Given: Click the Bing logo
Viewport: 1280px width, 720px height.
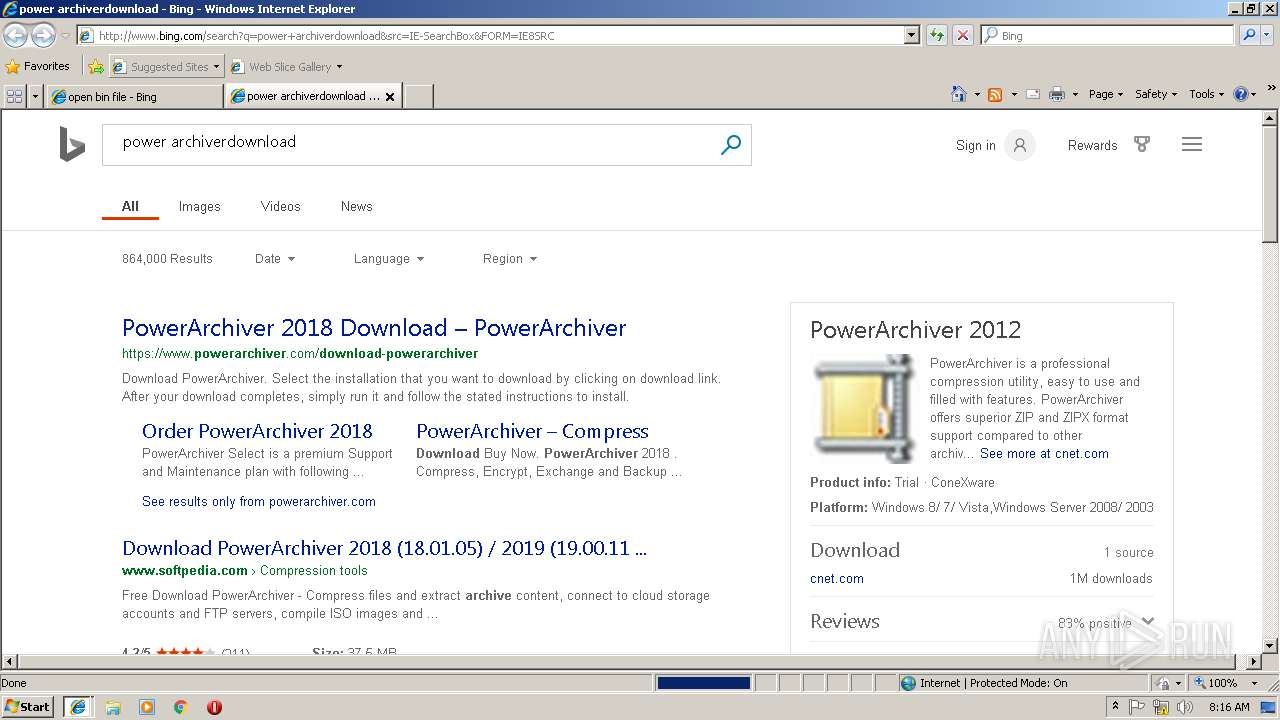Looking at the screenshot, I should (x=71, y=144).
